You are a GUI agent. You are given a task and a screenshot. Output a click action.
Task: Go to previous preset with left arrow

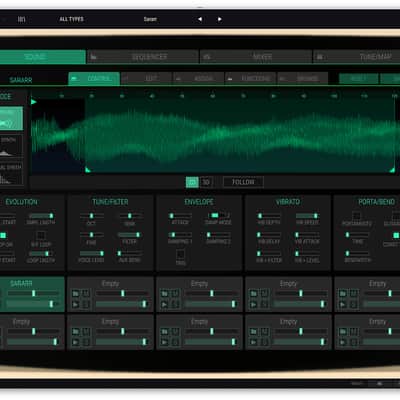[200, 19]
